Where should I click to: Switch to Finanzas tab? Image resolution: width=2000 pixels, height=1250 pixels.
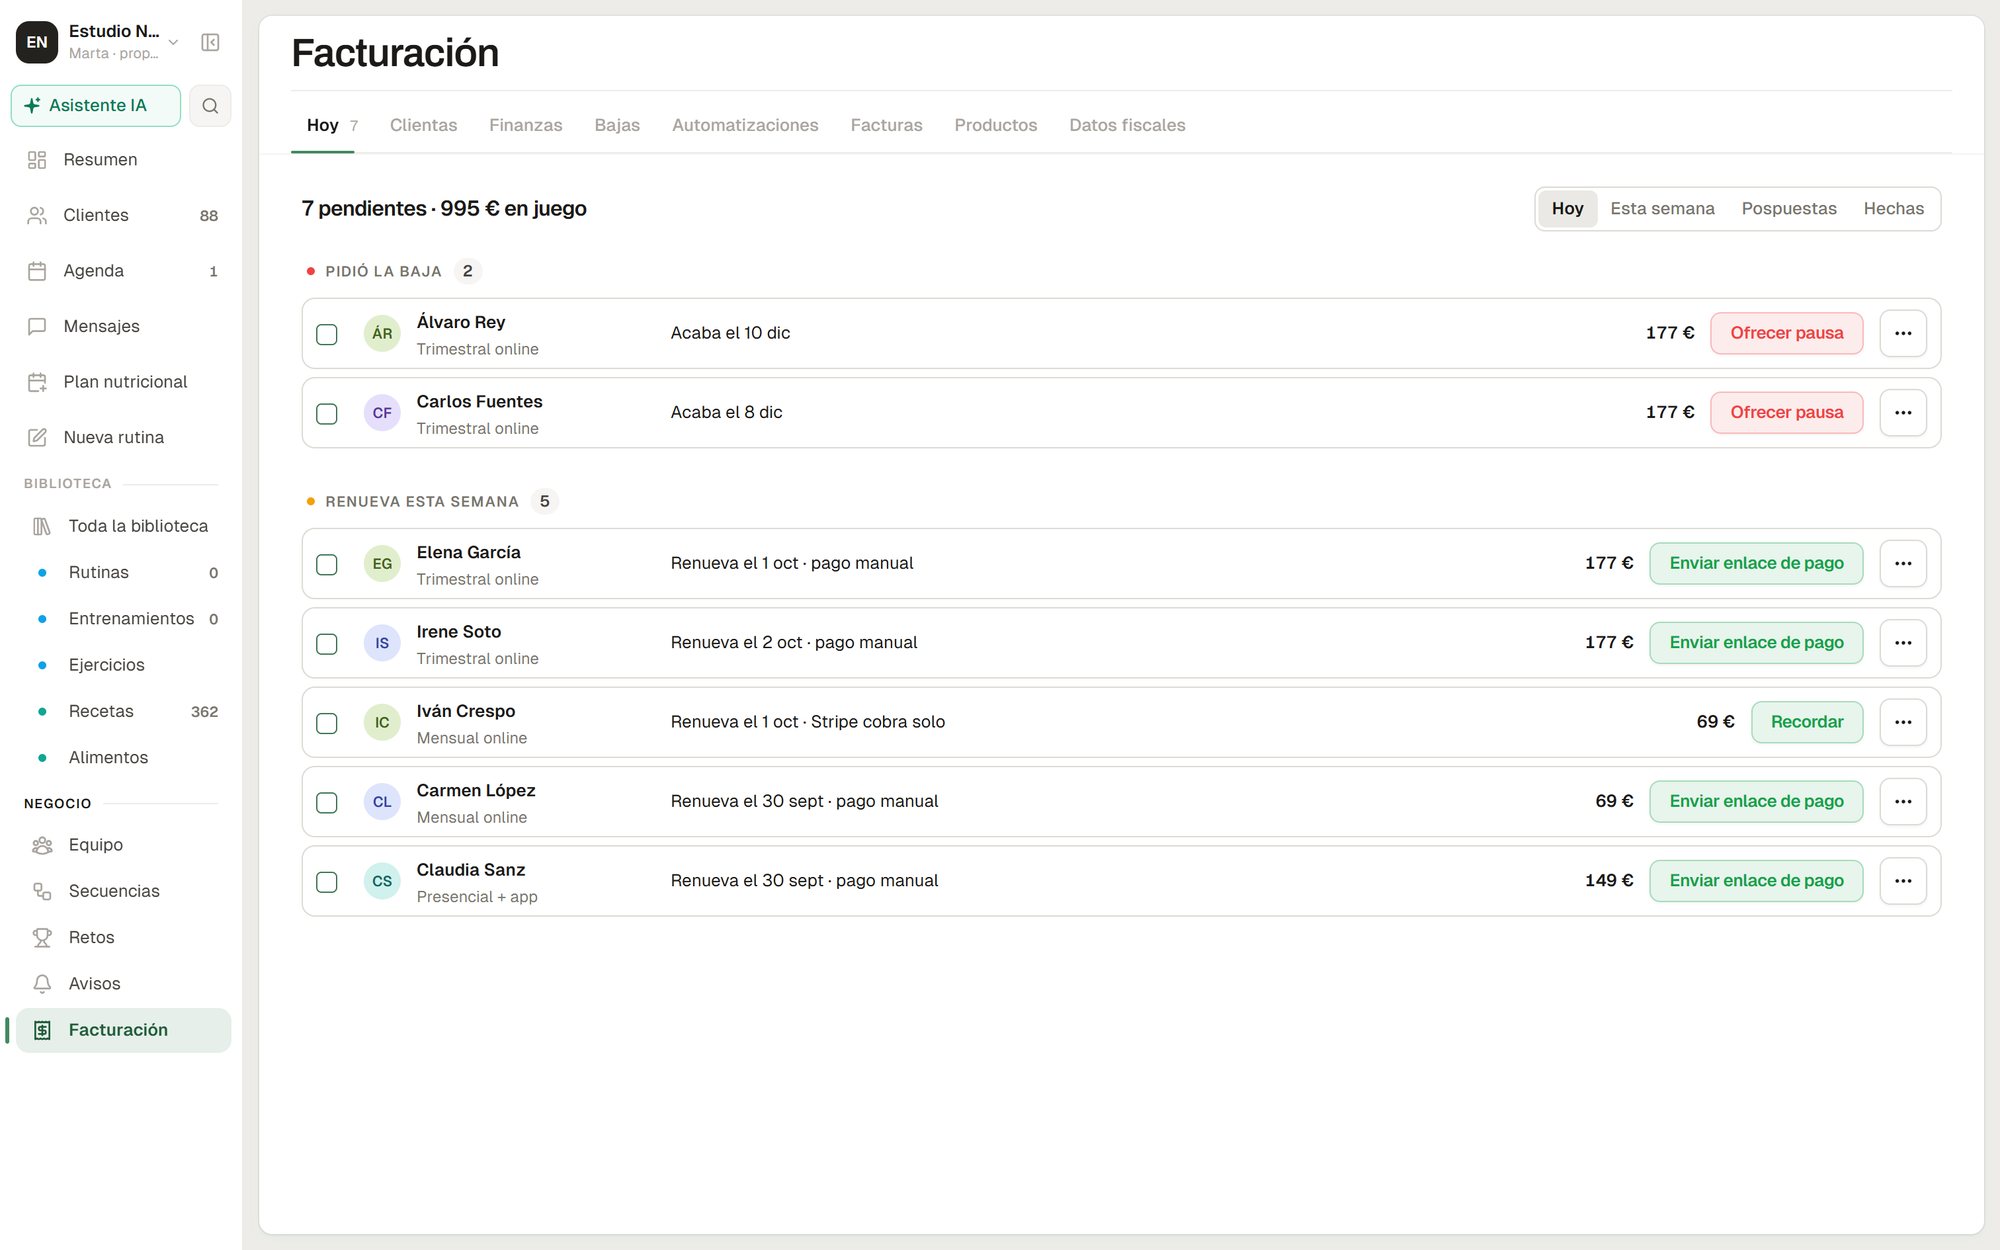(x=525, y=125)
